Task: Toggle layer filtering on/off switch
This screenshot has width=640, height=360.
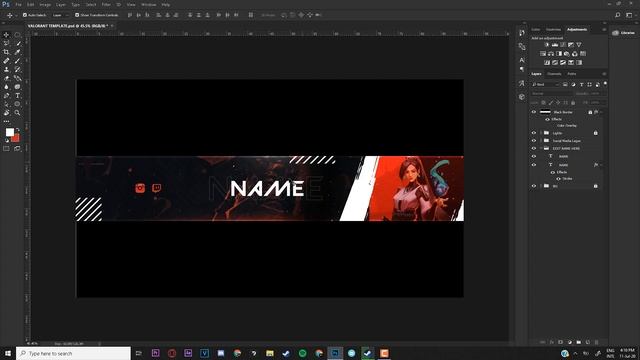Action: point(605,84)
